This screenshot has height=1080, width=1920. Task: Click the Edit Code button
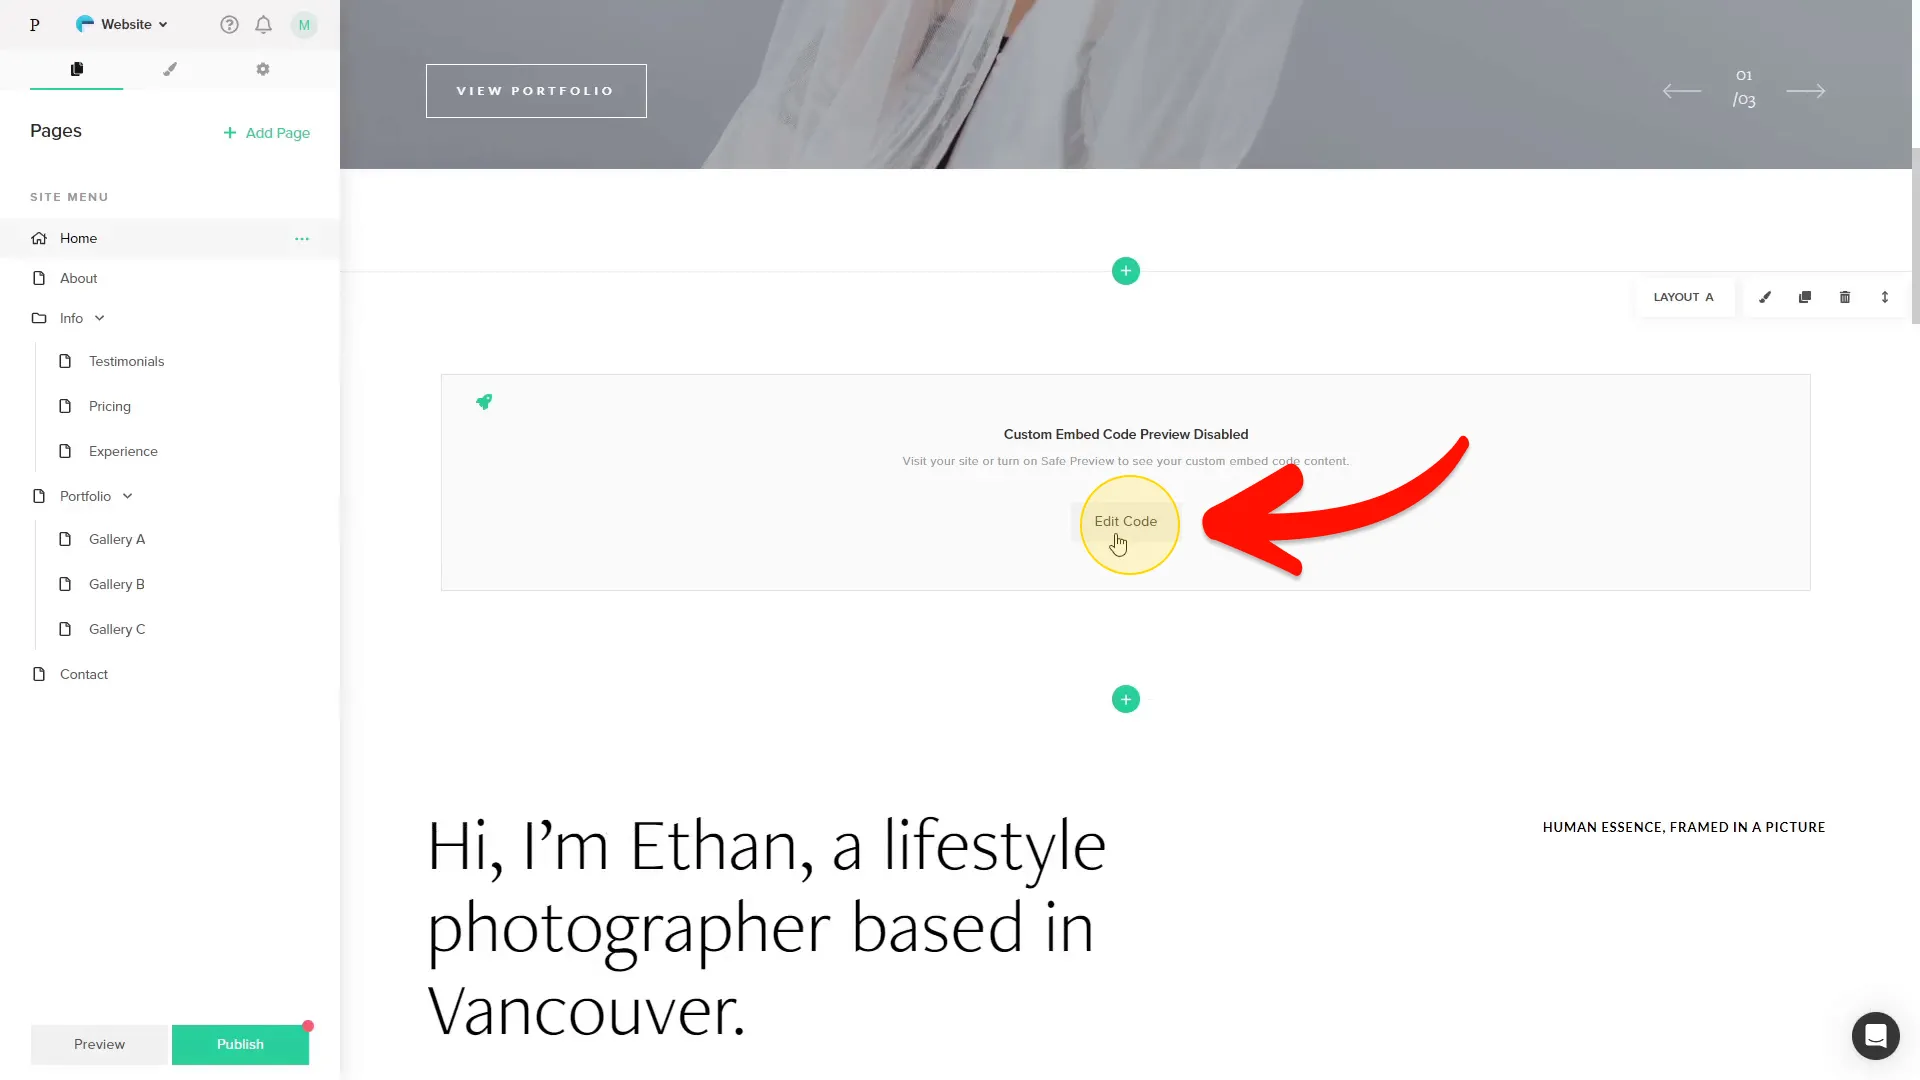pos(1125,521)
